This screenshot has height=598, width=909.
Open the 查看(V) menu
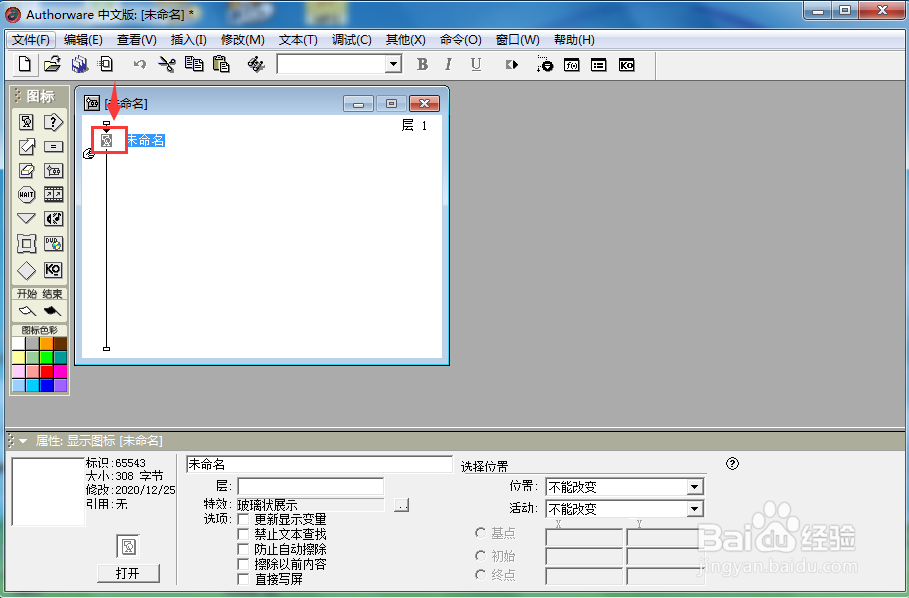coord(136,40)
